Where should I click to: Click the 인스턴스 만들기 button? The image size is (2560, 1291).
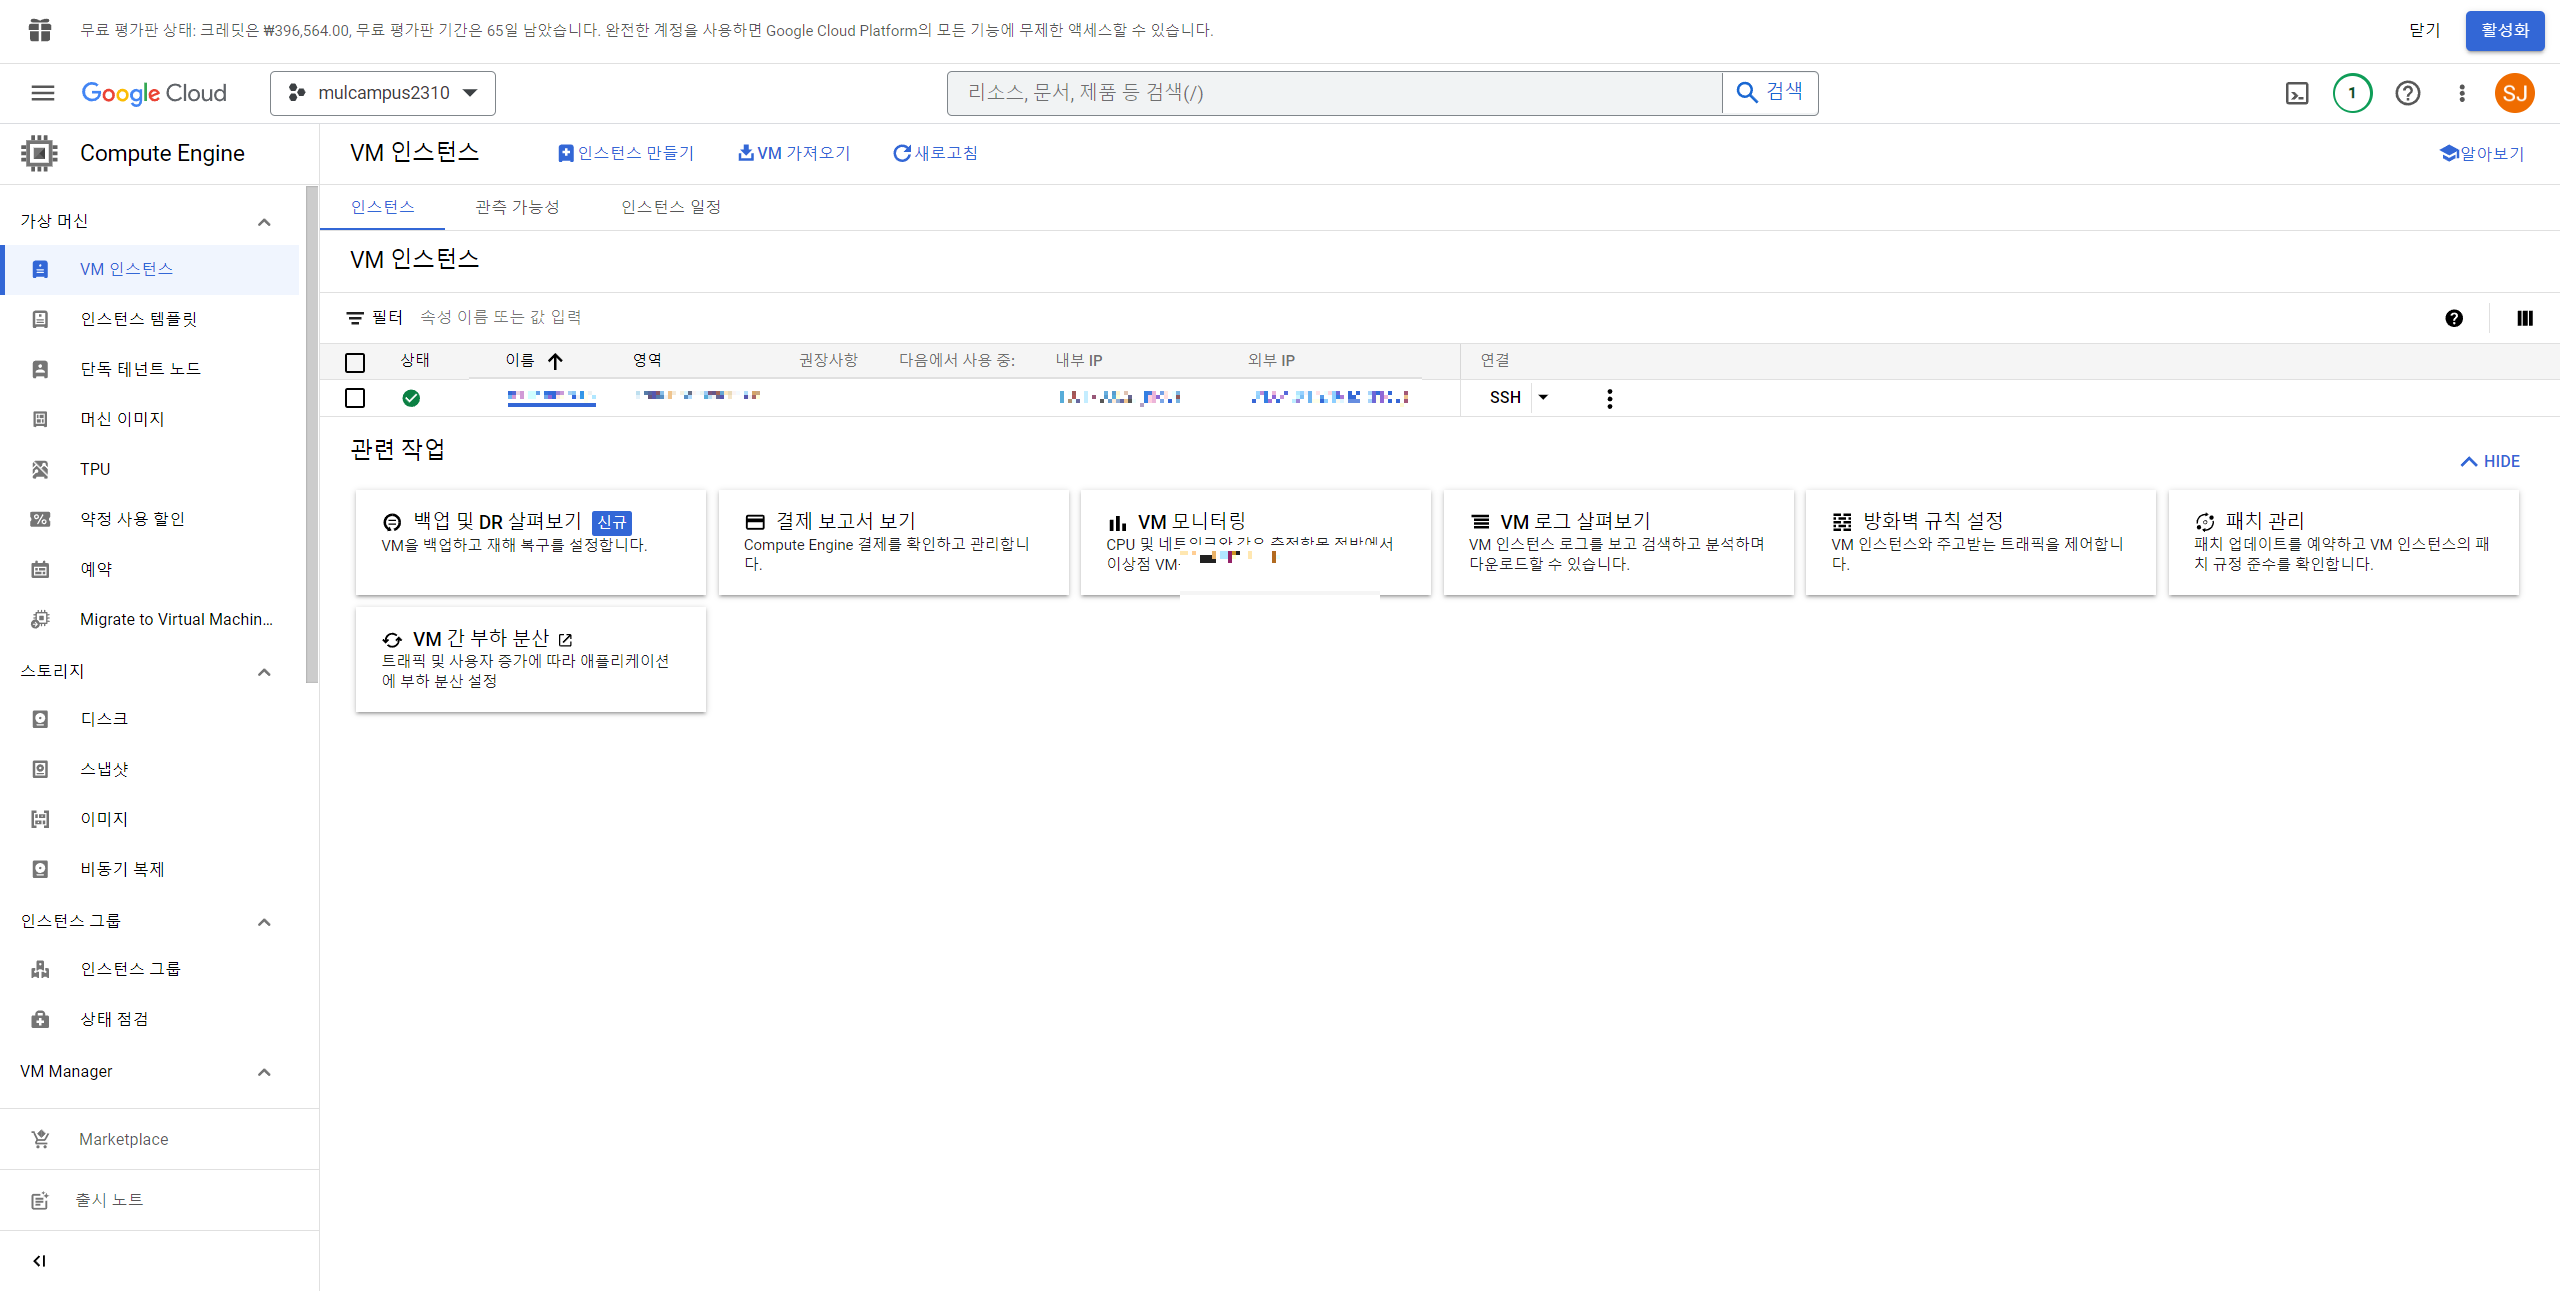[x=626, y=153]
